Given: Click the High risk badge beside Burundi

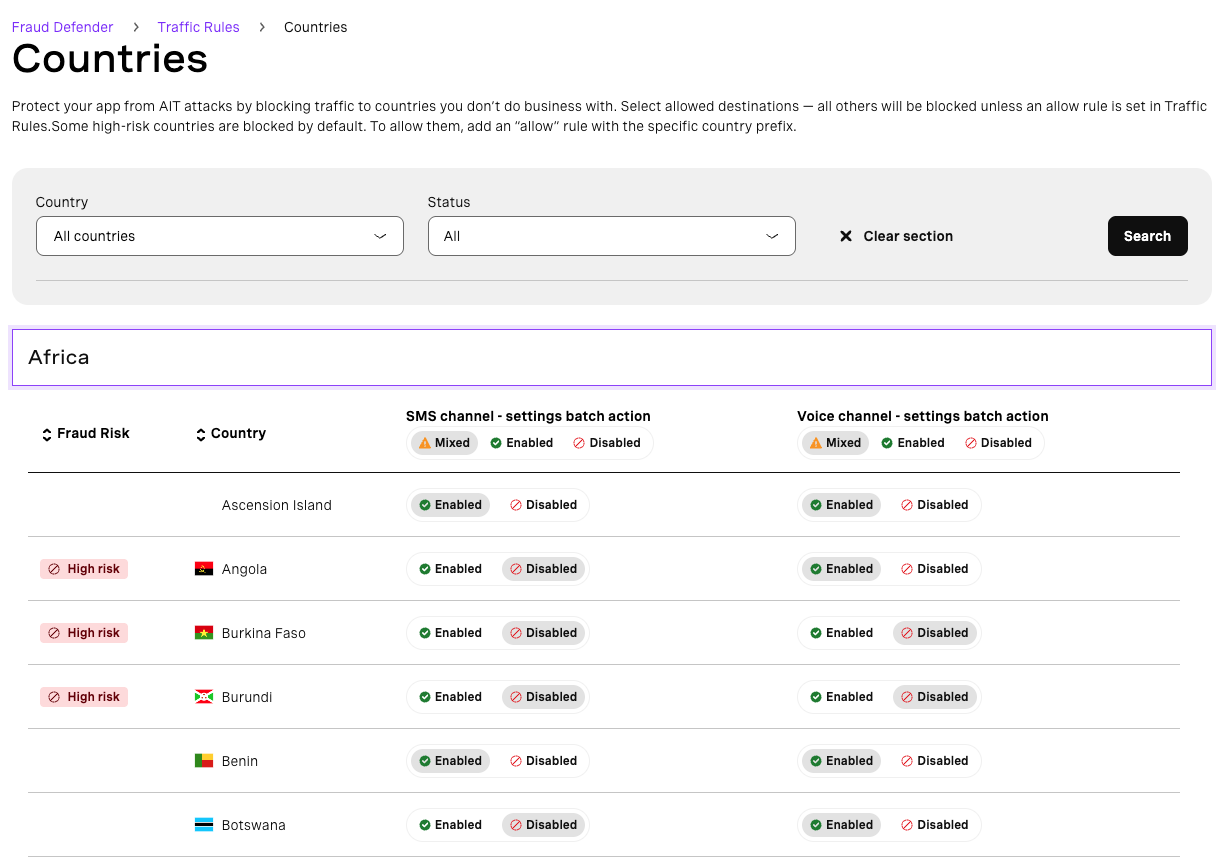Looking at the screenshot, I should [83, 696].
